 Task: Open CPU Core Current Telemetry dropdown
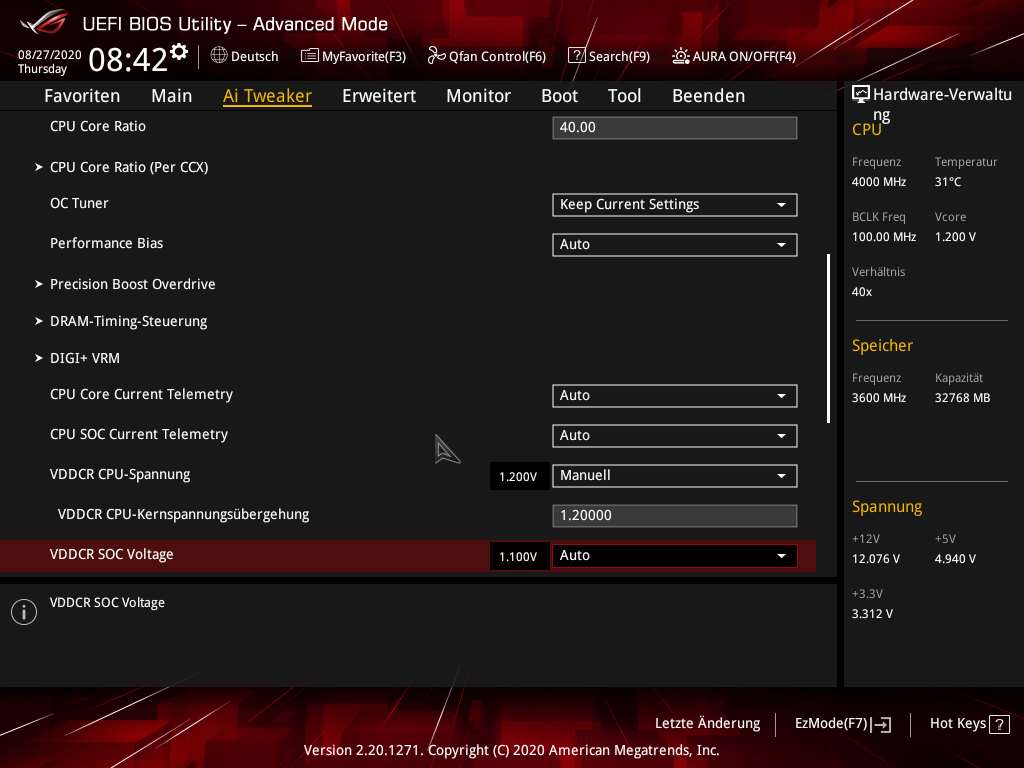pos(675,396)
